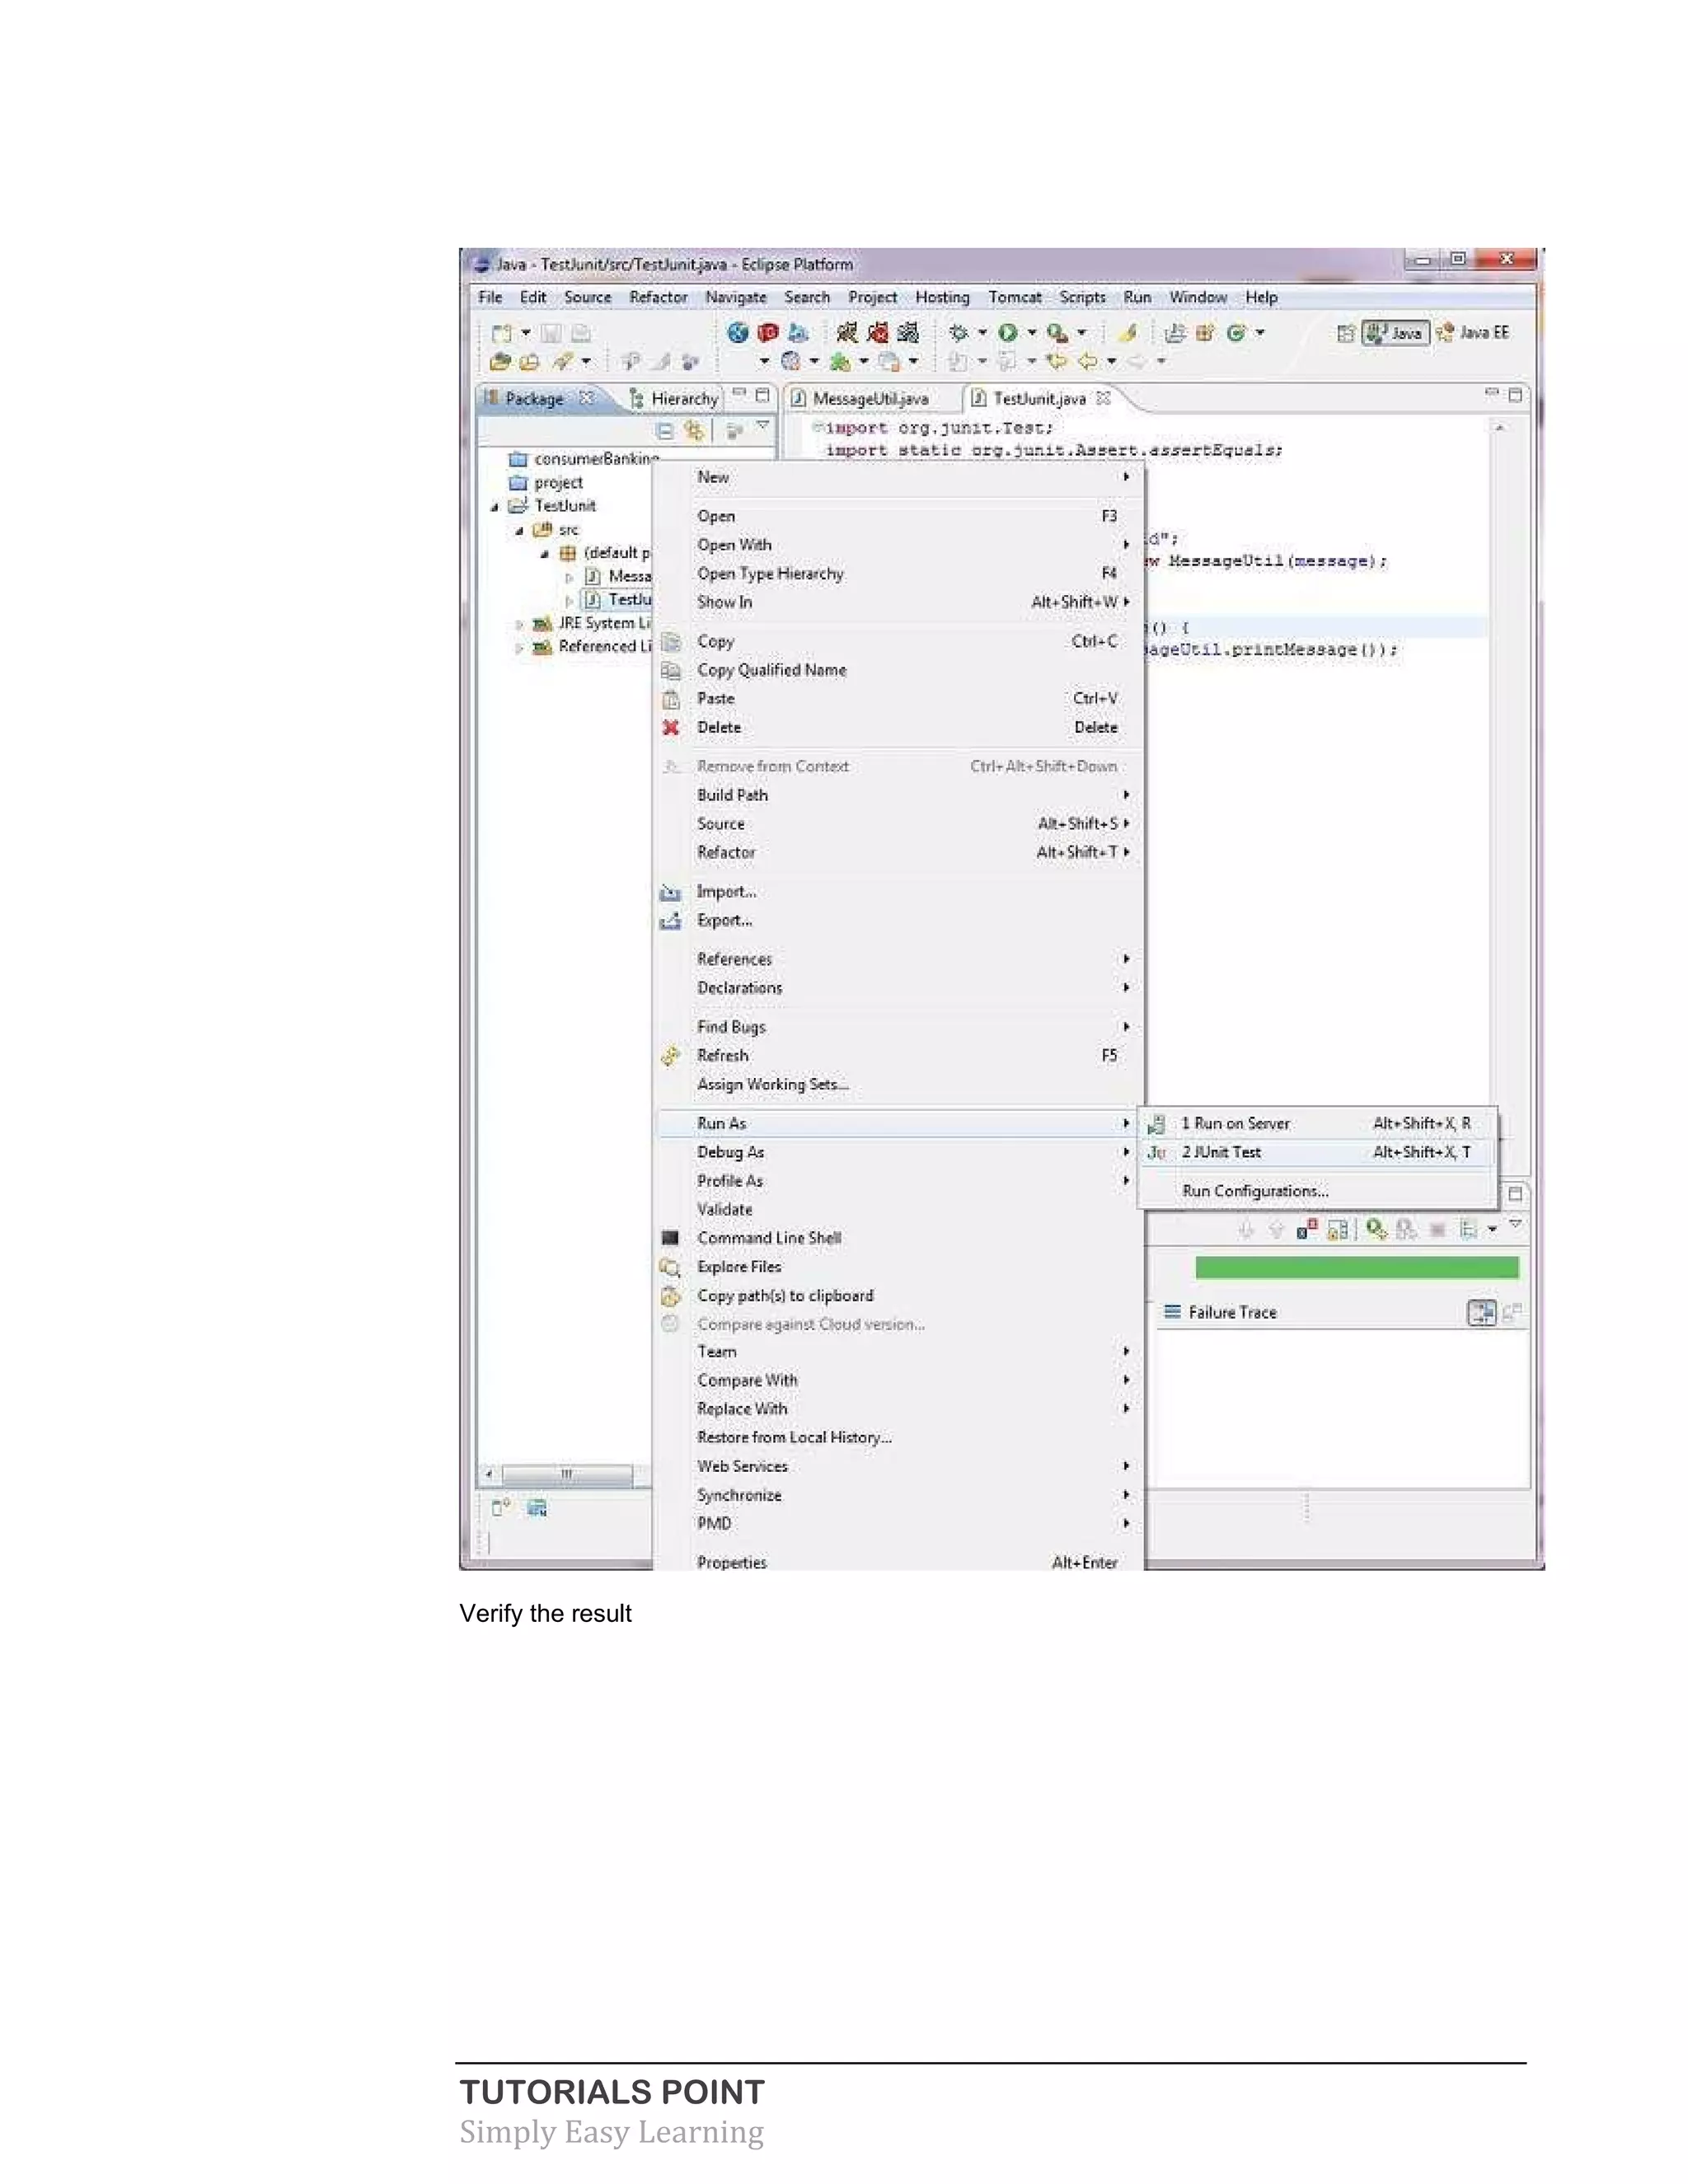The width and height of the screenshot is (1688, 2184).
Task: Click the Rerun Test icon in JUnit panel
Action: (1376, 1229)
